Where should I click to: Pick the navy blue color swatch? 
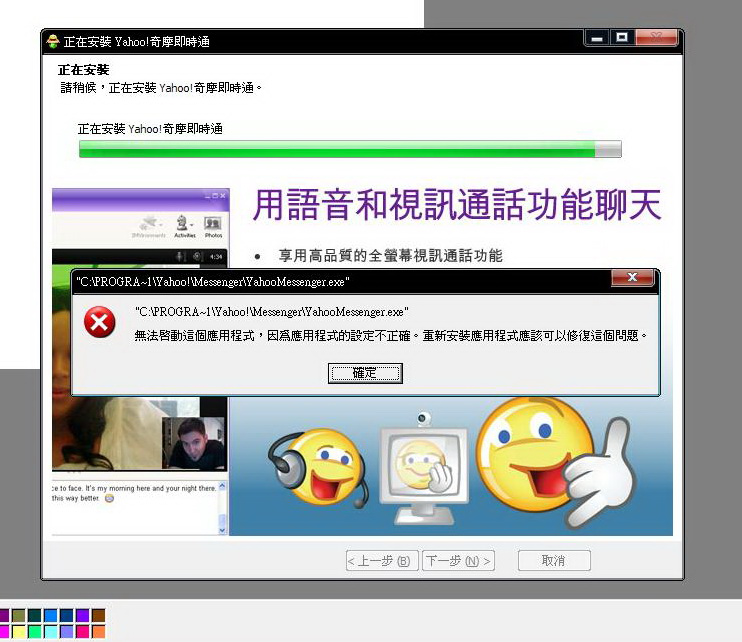pos(67,616)
